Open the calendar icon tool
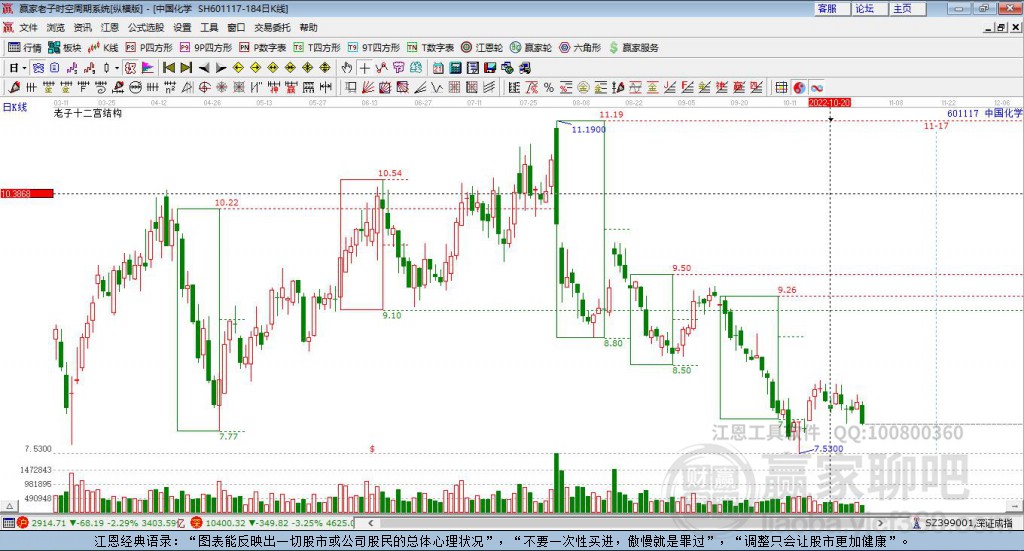 coord(438,68)
